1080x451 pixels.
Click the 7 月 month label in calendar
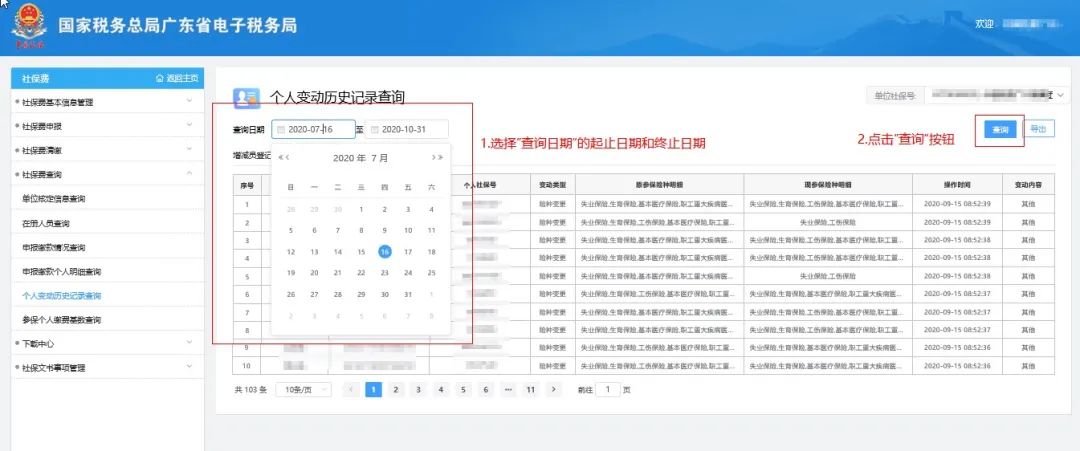[380, 158]
